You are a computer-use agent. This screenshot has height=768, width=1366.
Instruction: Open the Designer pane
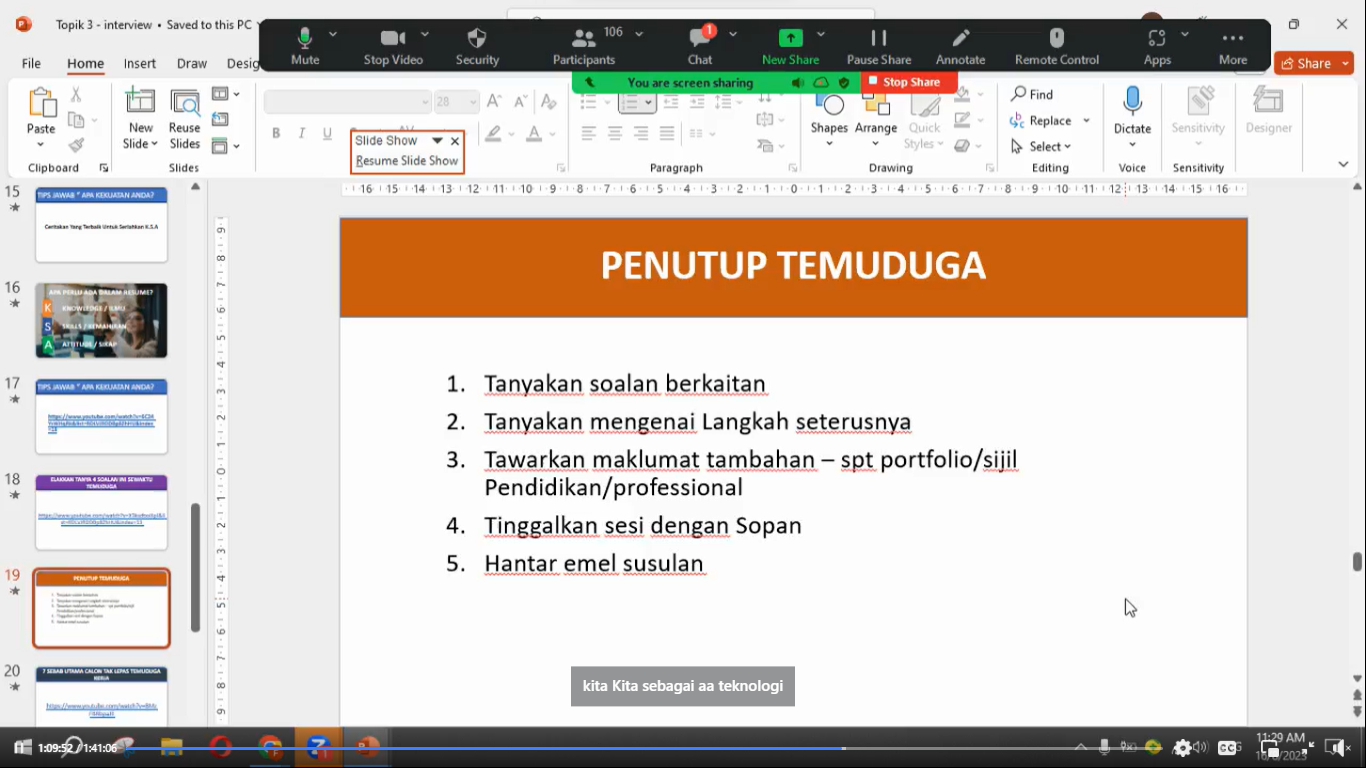tap(1269, 111)
